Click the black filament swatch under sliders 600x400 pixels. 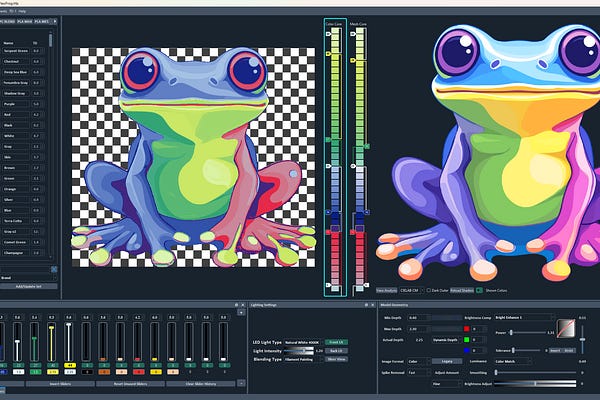click(86, 372)
